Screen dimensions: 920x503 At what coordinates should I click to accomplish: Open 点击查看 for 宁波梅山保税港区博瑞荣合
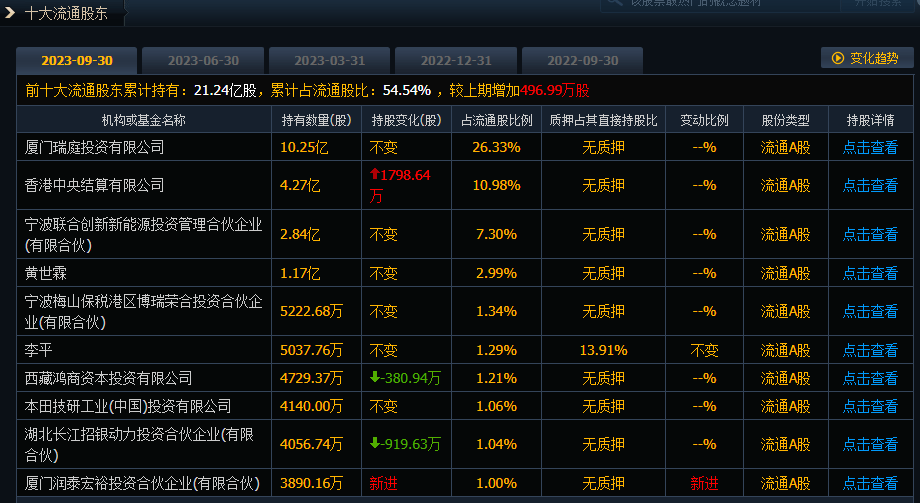(870, 311)
